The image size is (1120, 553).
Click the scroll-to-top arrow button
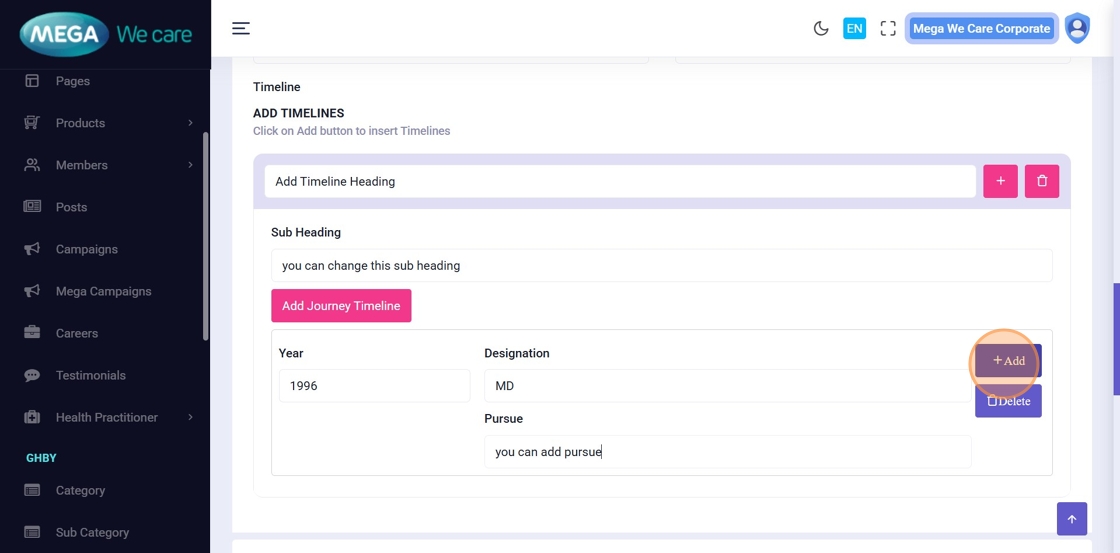pyautogui.click(x=1071, y=519)
